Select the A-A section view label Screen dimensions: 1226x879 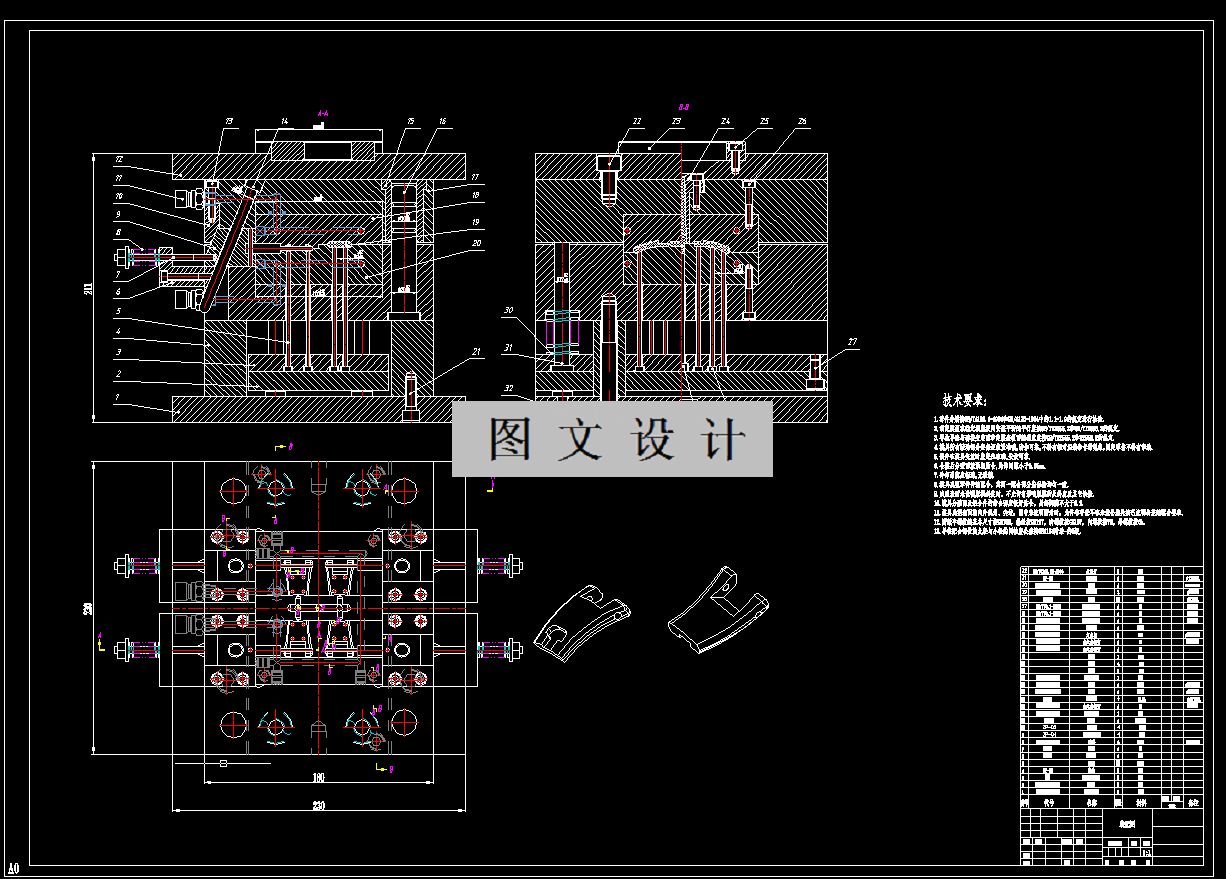pyautogui.click(x=322, y=113)
